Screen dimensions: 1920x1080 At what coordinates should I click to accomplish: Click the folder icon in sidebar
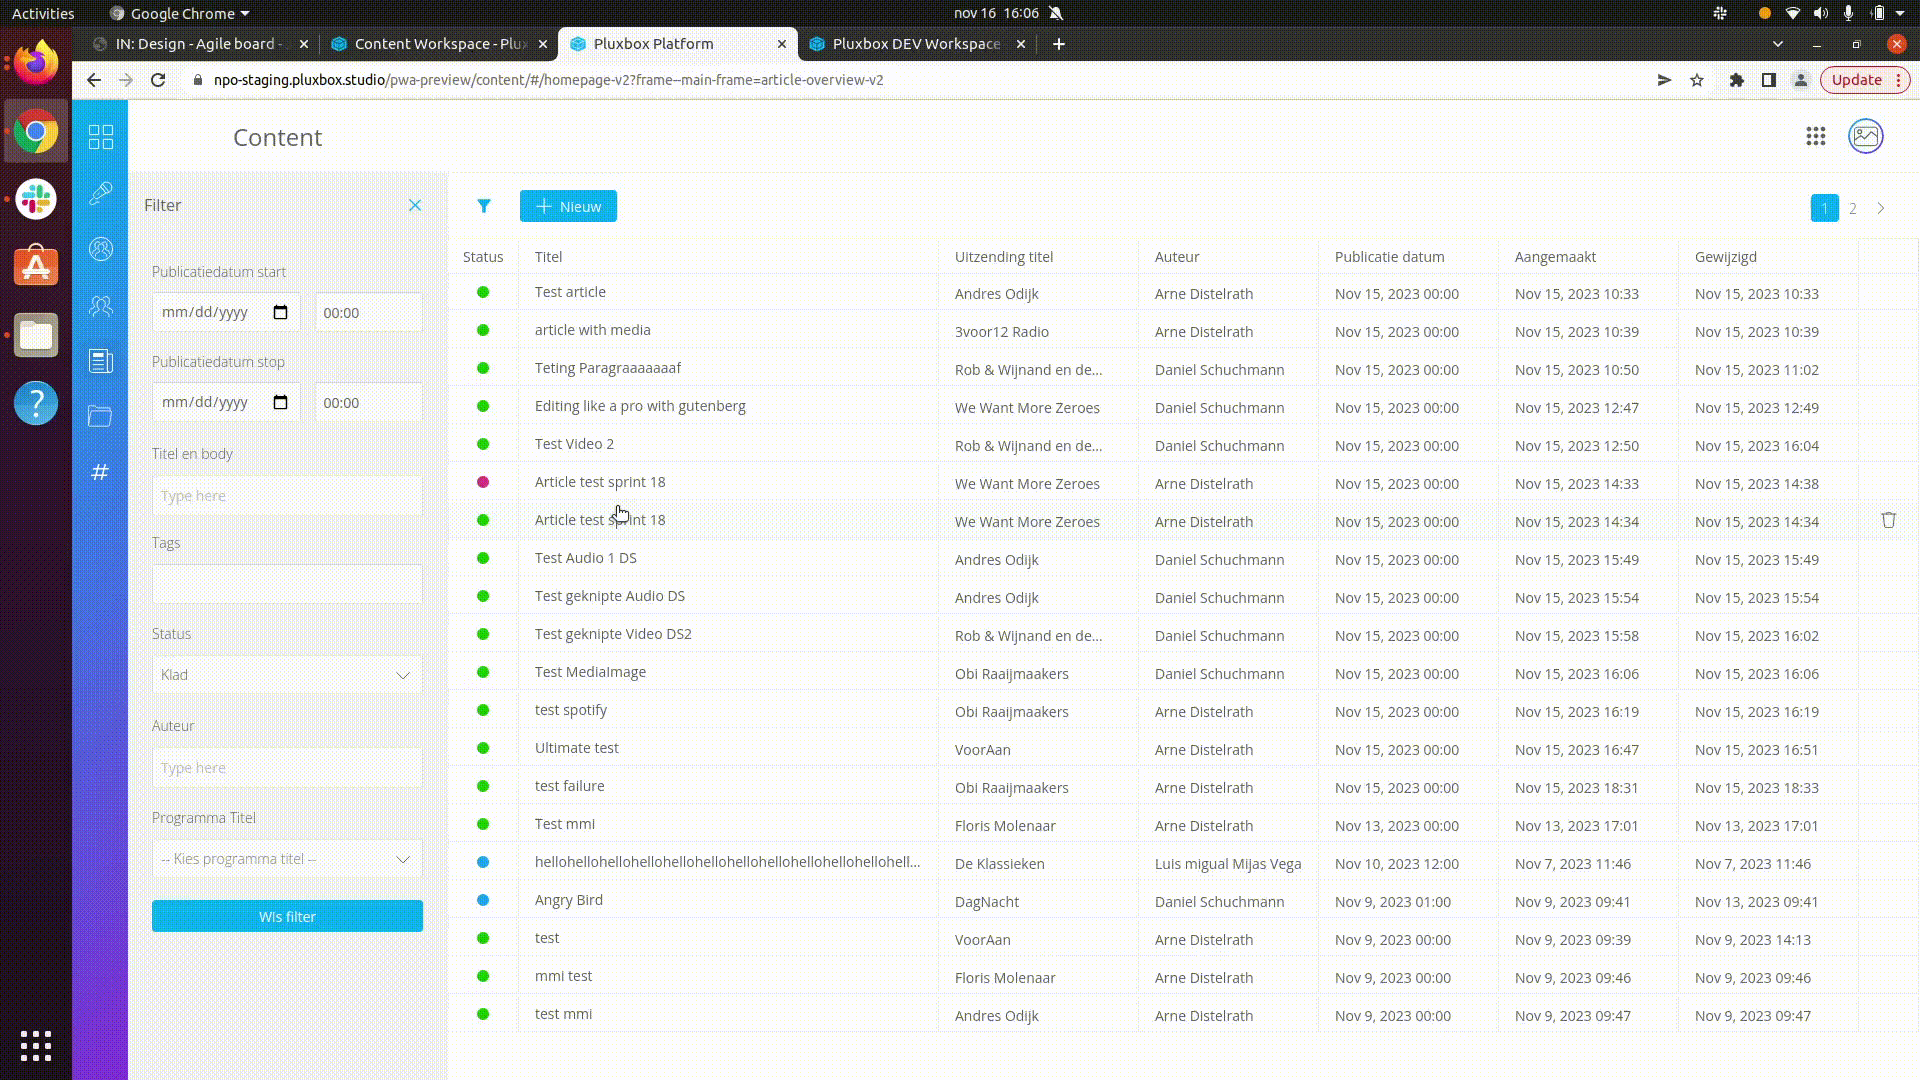pos(100,416)
